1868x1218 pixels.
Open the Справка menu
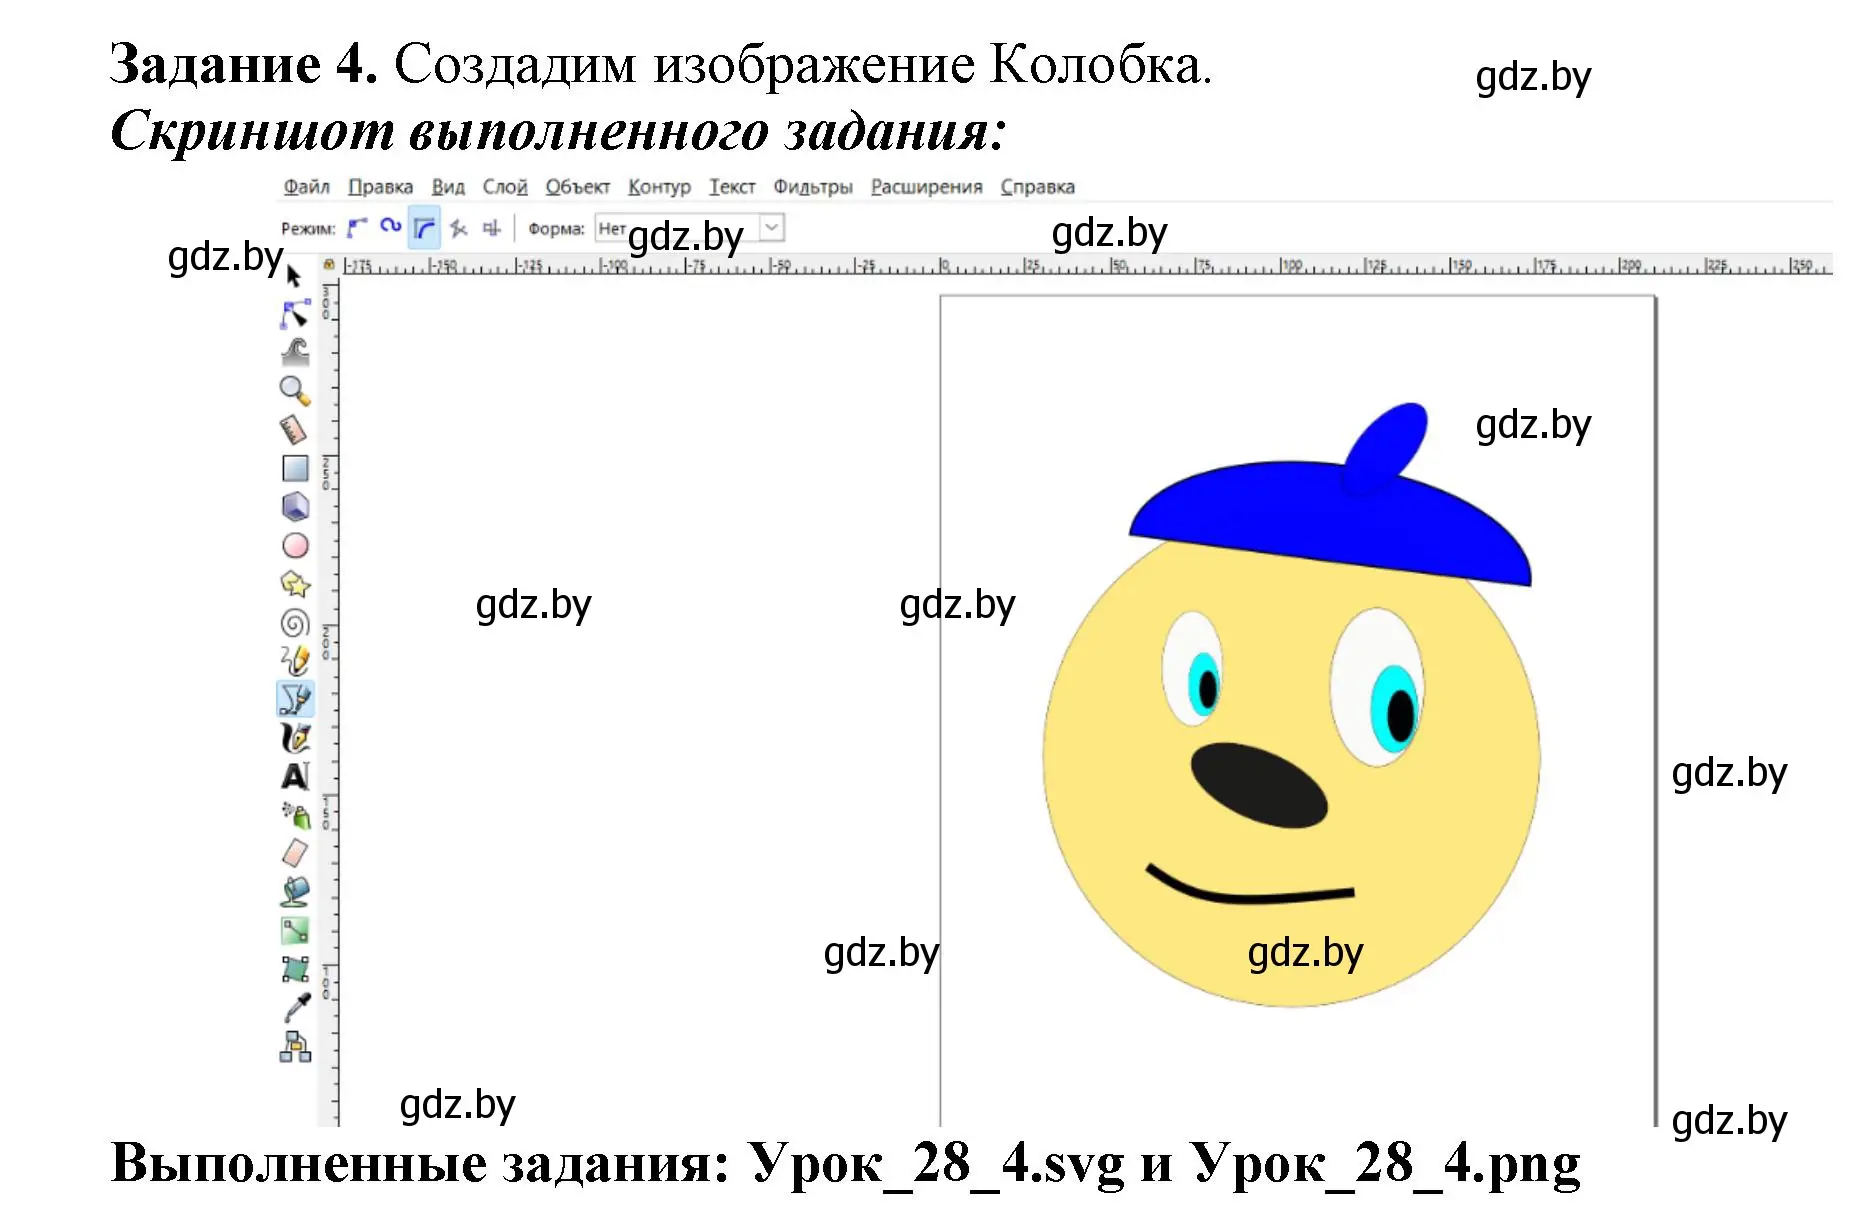click(x=1038, y=187)
